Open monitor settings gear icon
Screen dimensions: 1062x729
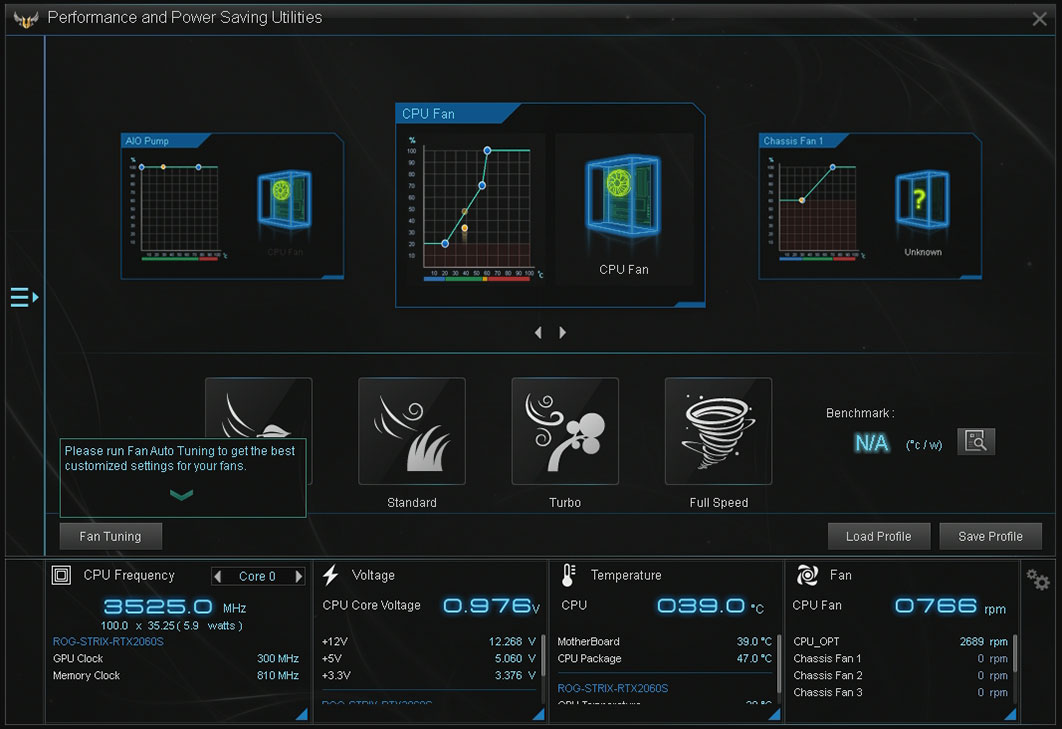tap(1038, 579)
